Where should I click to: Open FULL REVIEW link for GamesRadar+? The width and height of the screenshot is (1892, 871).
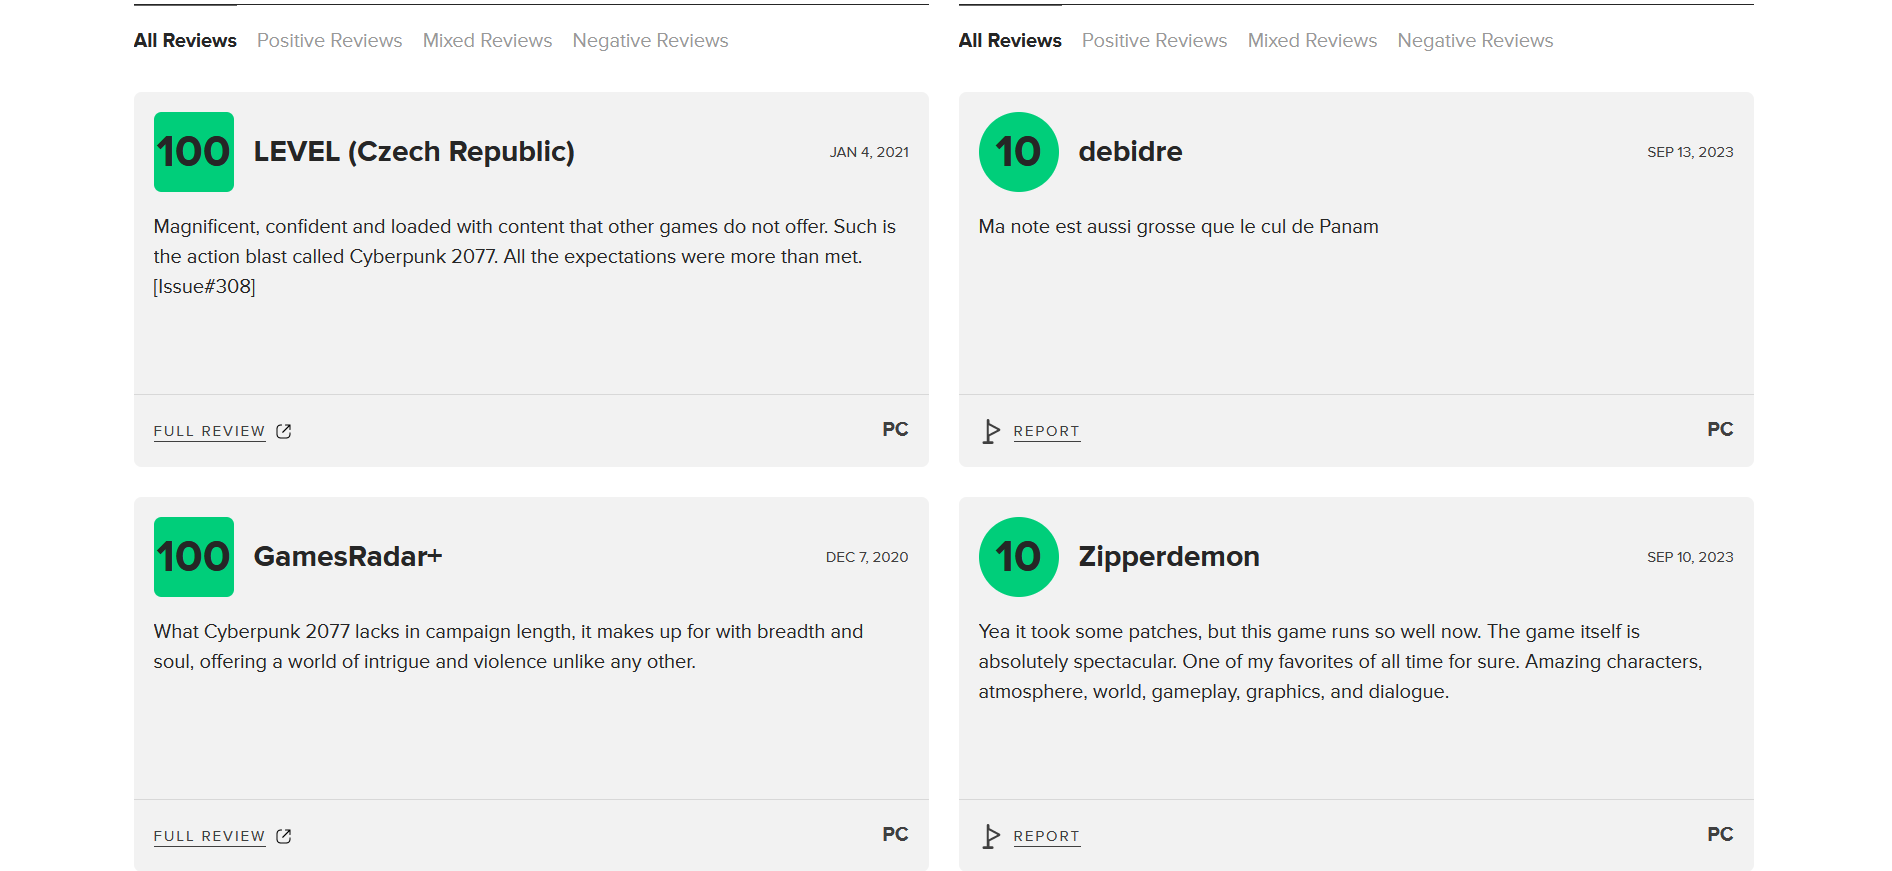209,836
